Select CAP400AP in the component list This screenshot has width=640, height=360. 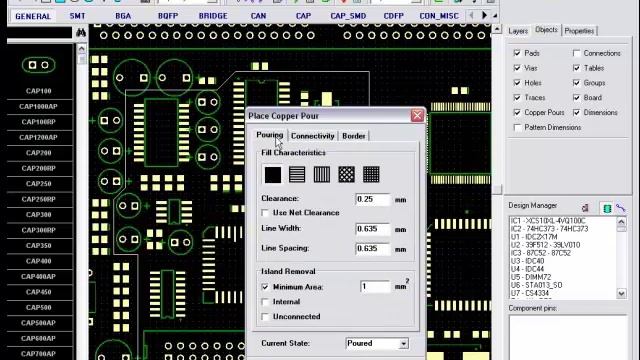[39, 276]
